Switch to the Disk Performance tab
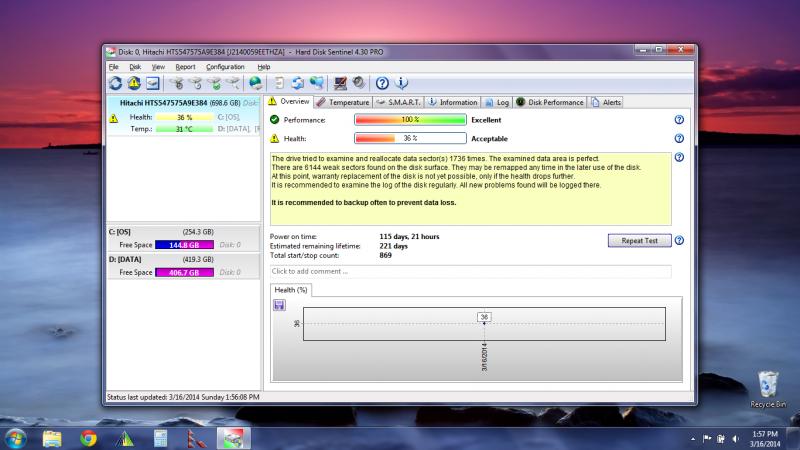800x450 pixels. [x=549, y=102]
